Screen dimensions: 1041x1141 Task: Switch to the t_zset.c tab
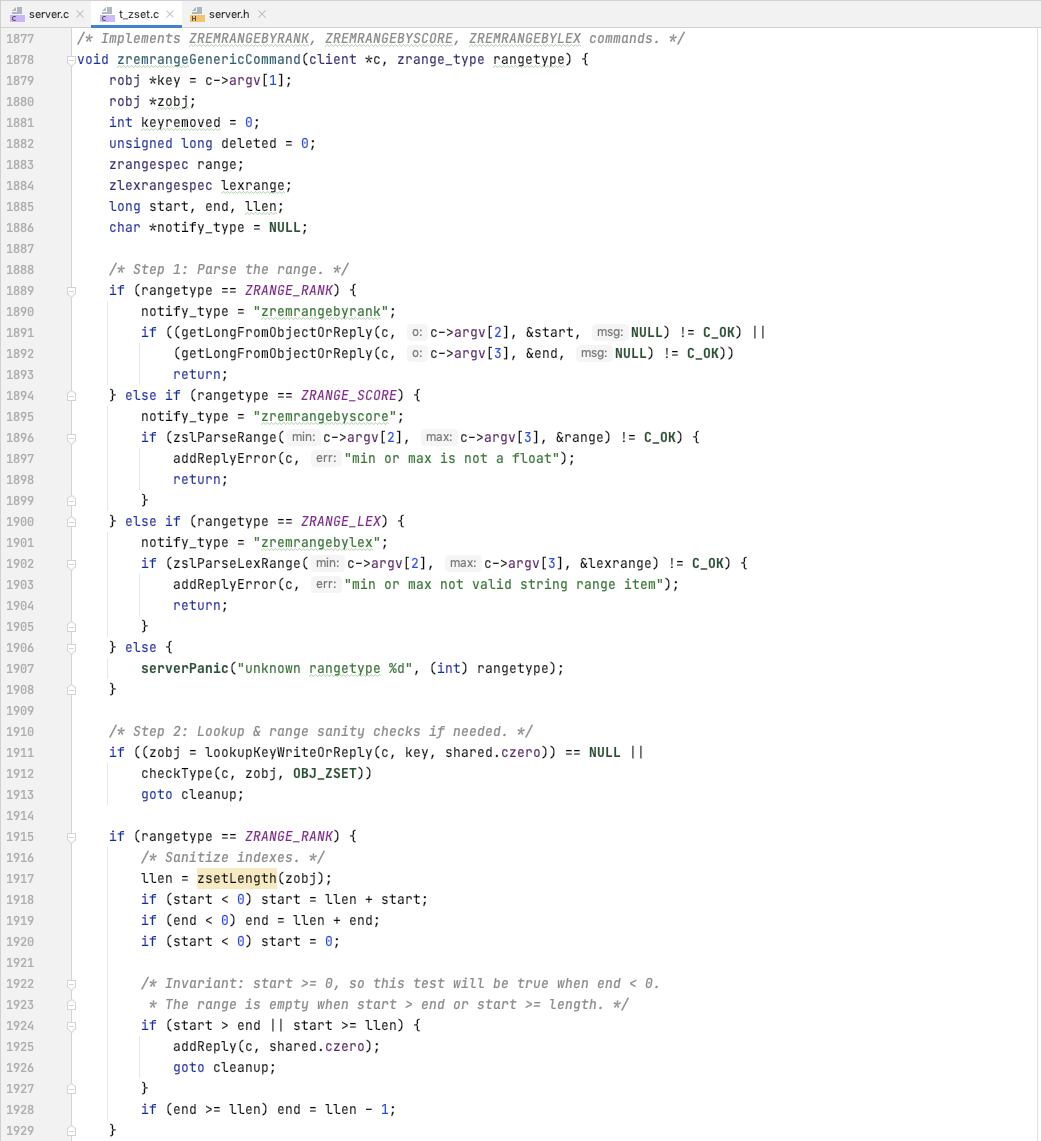click(139, 14)
